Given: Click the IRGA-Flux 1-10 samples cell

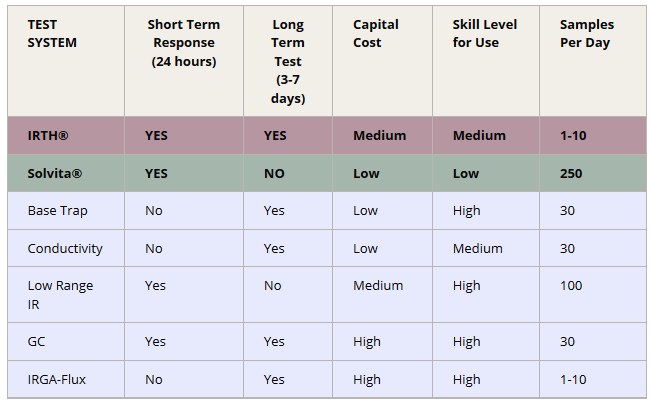Looking at the screenshot, I should click(575, 379).
